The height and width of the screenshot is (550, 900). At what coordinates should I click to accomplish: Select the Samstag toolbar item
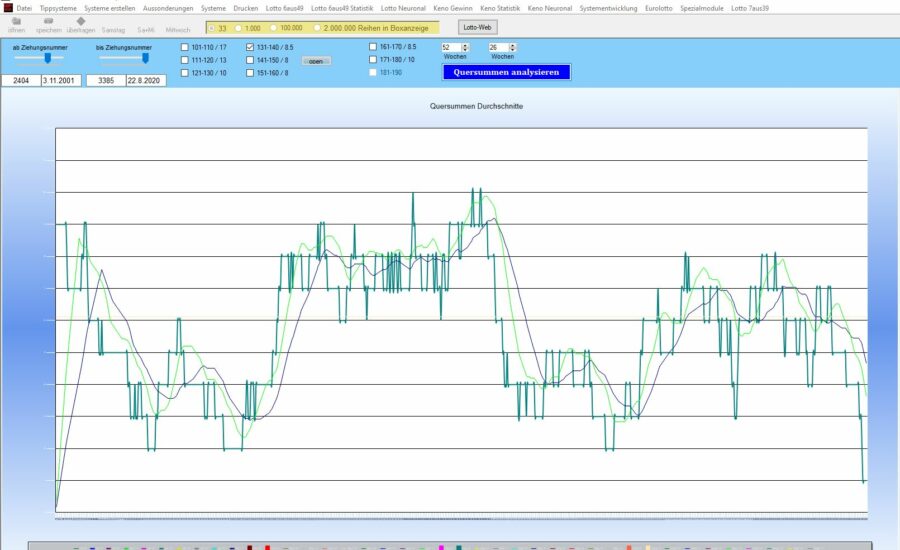(113, 30)
